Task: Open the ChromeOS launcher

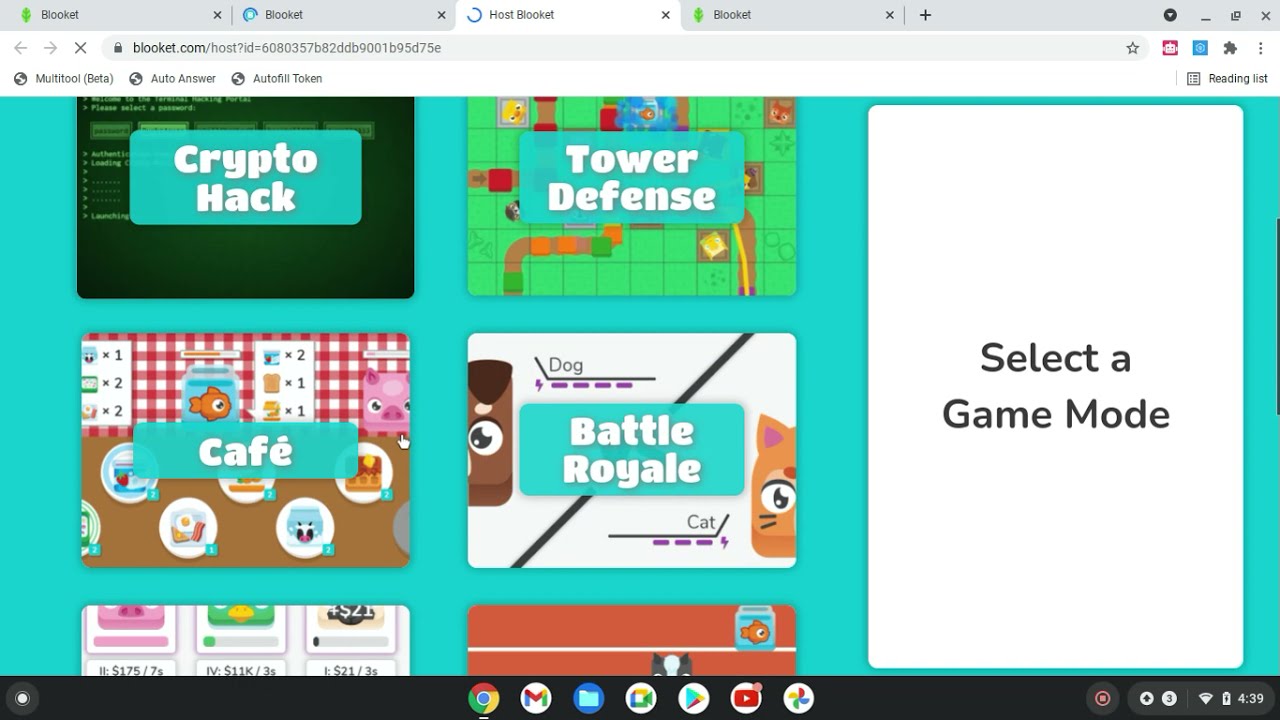Action: pos(22,698)
